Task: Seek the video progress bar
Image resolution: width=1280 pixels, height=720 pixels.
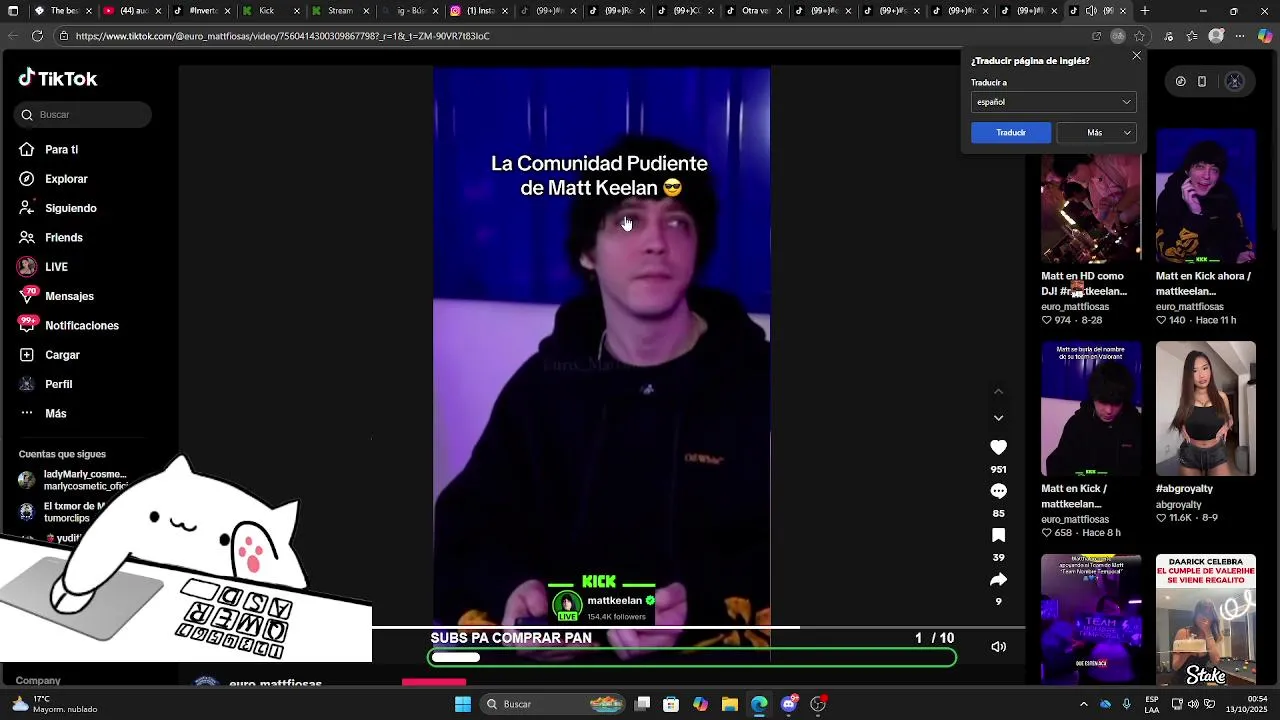Action: [x=698, y=627]
